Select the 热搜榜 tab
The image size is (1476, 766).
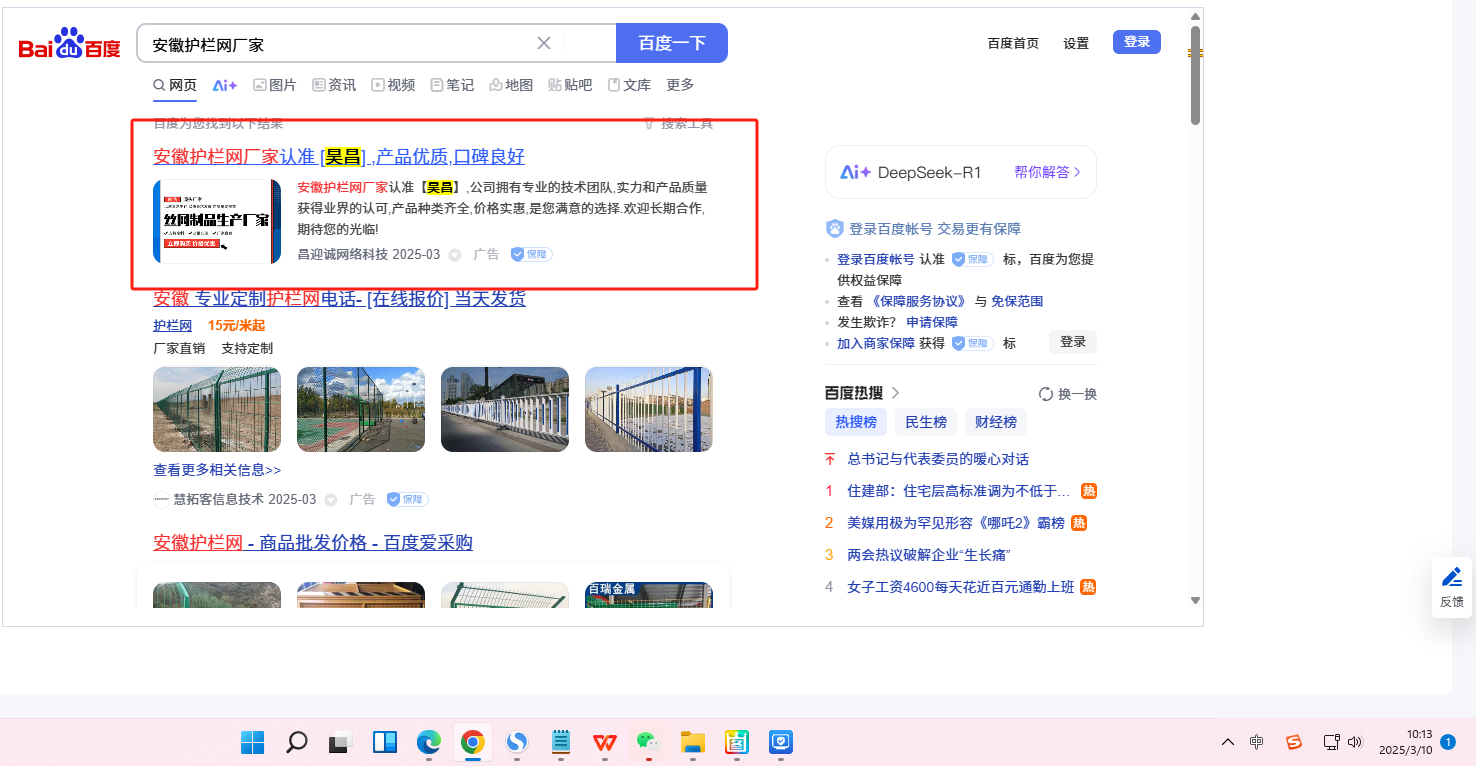click(856, 422)
